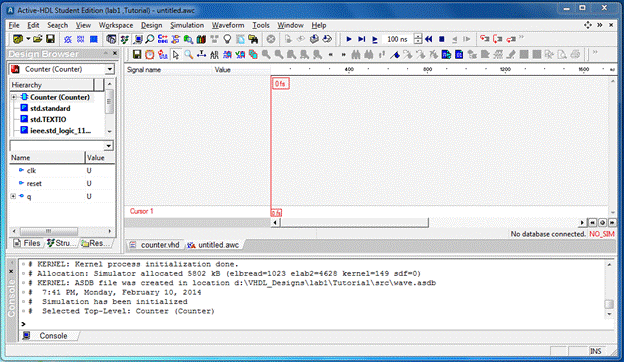Click the 100 ns time input field
This screenshot has width=624, height=362.
coord(397,39)
